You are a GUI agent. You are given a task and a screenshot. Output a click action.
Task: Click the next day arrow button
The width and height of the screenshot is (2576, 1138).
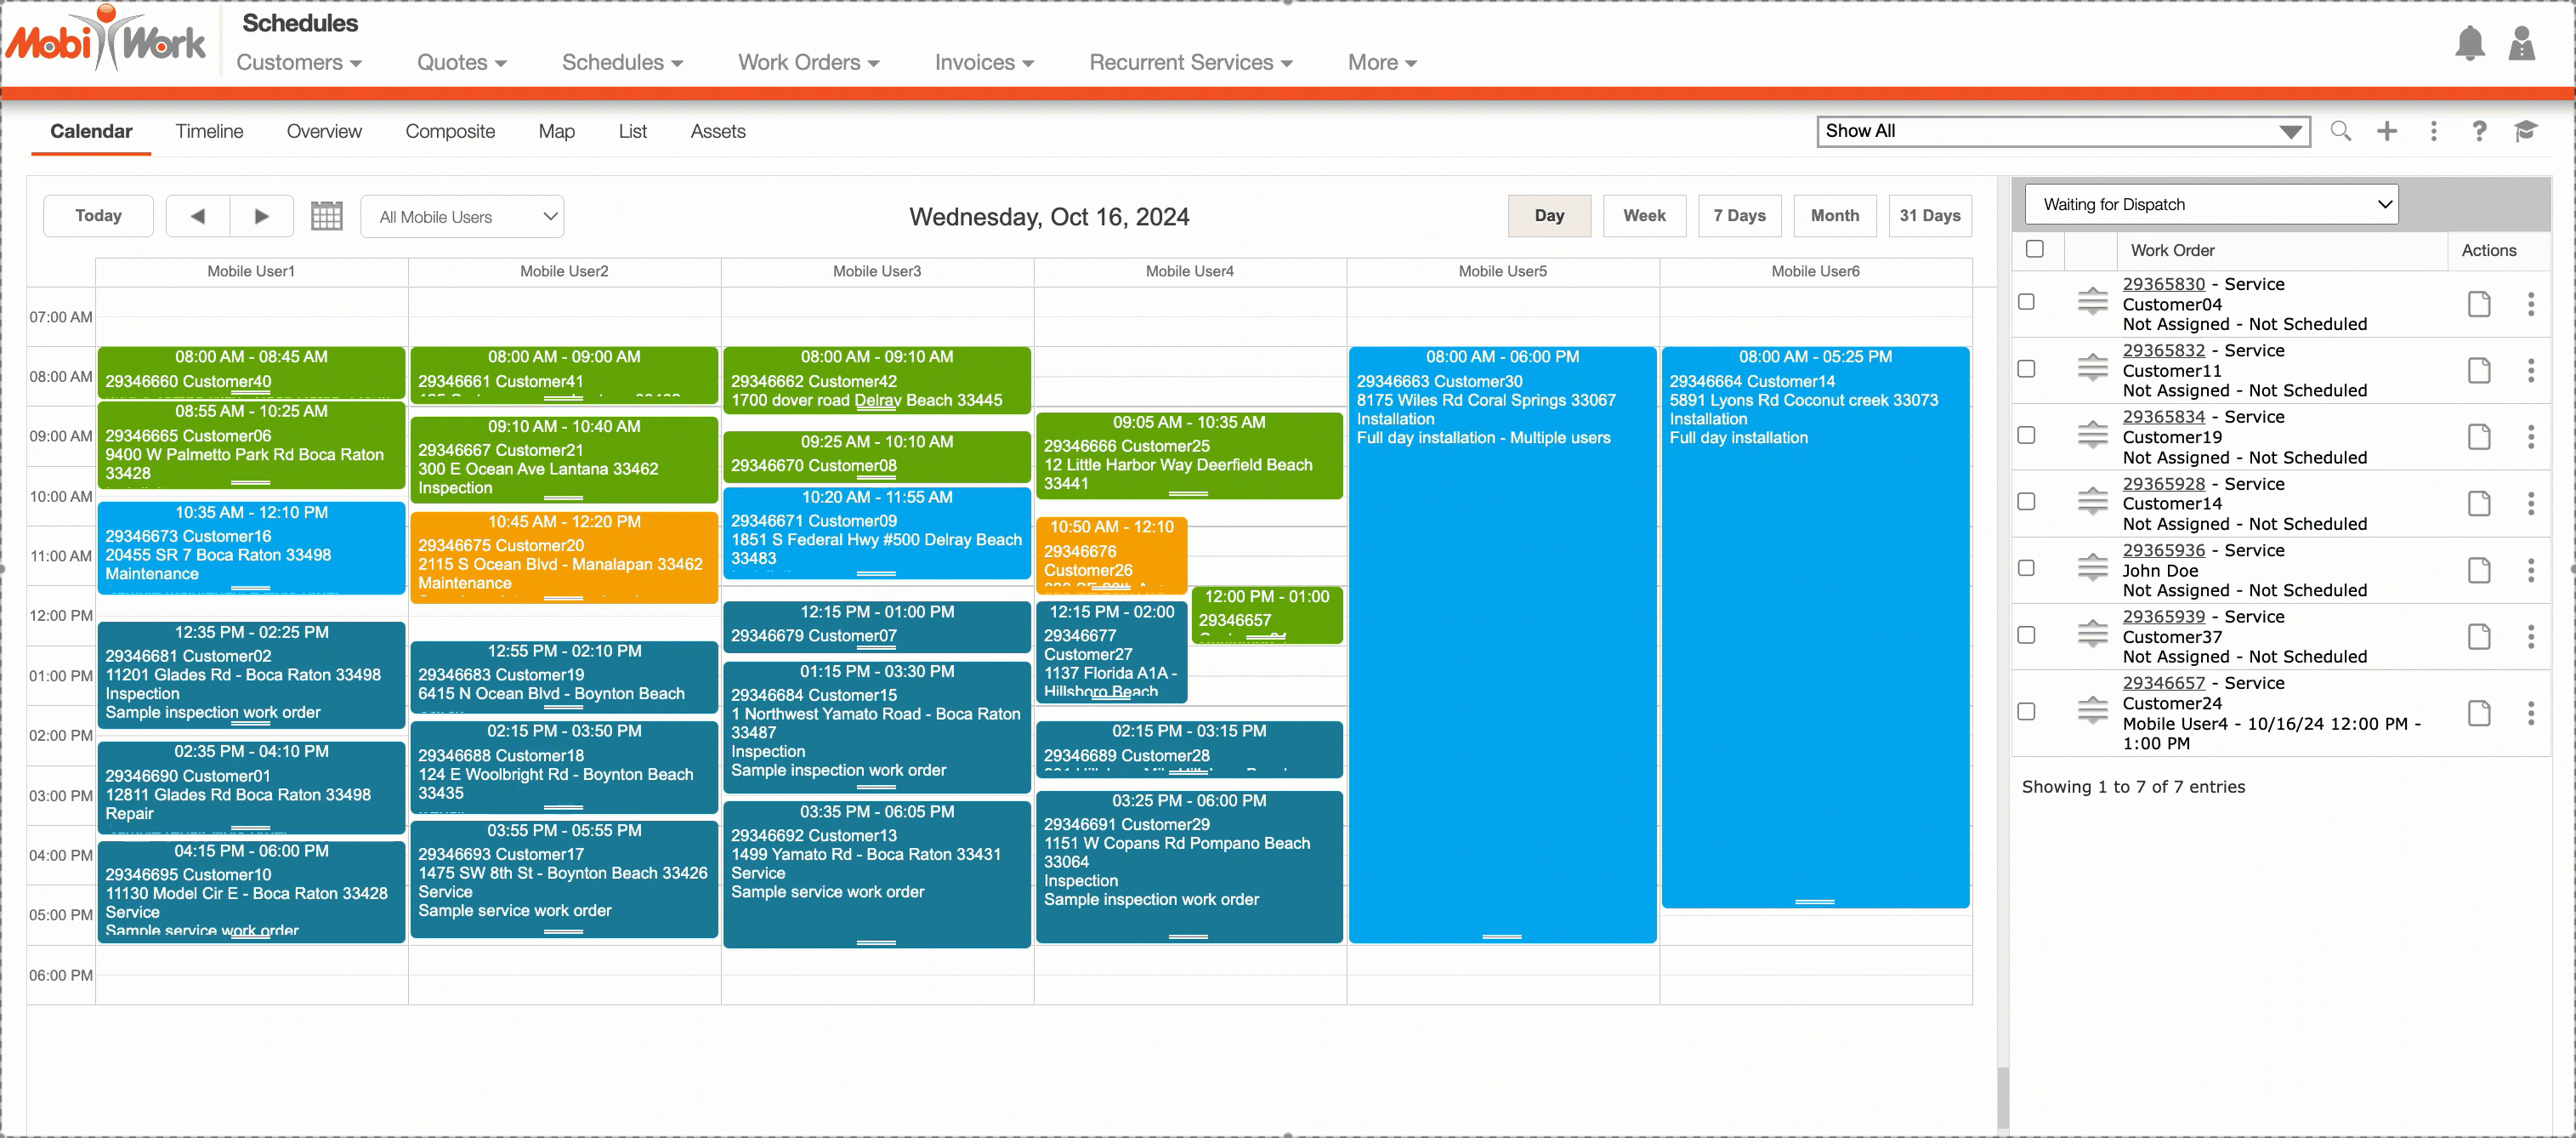pyautogui.click(x=261, y=216)
